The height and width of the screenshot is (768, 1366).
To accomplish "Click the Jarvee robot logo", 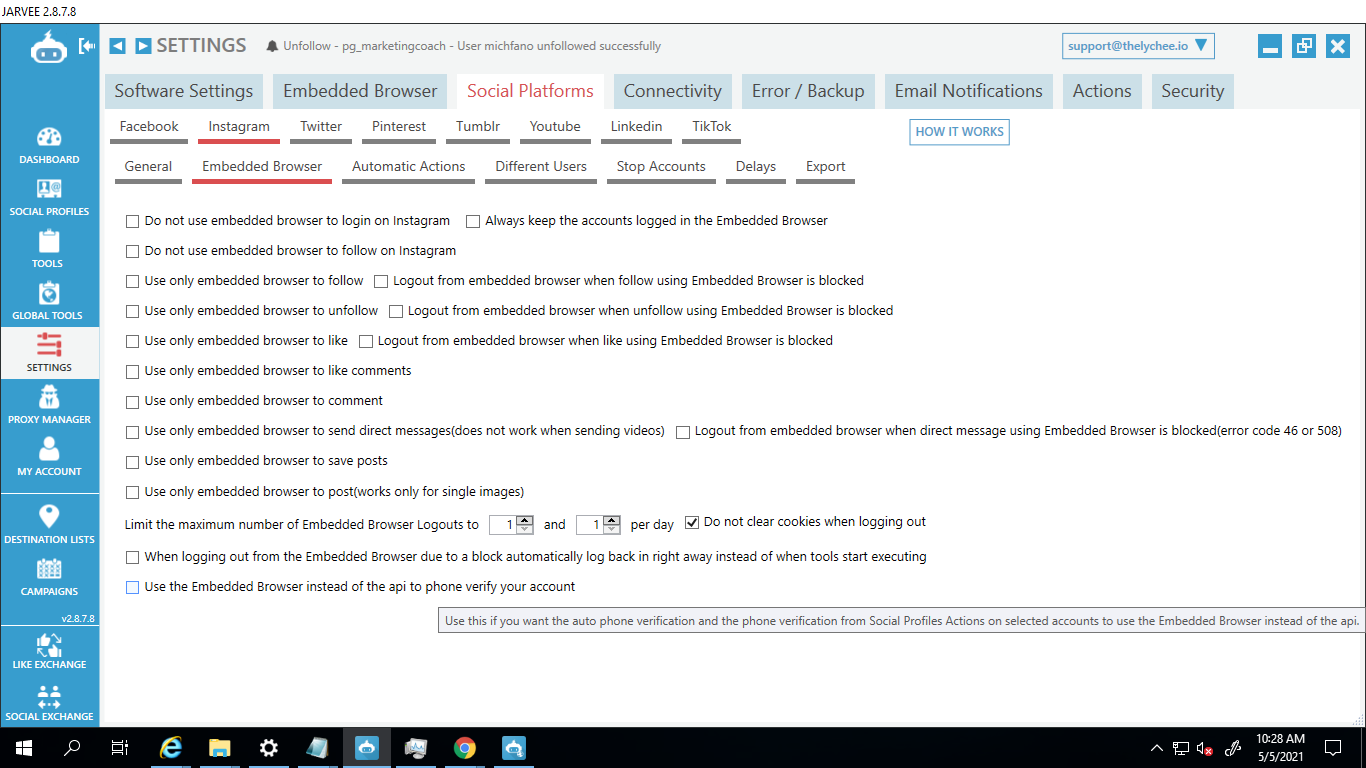I will click(49, 47).
